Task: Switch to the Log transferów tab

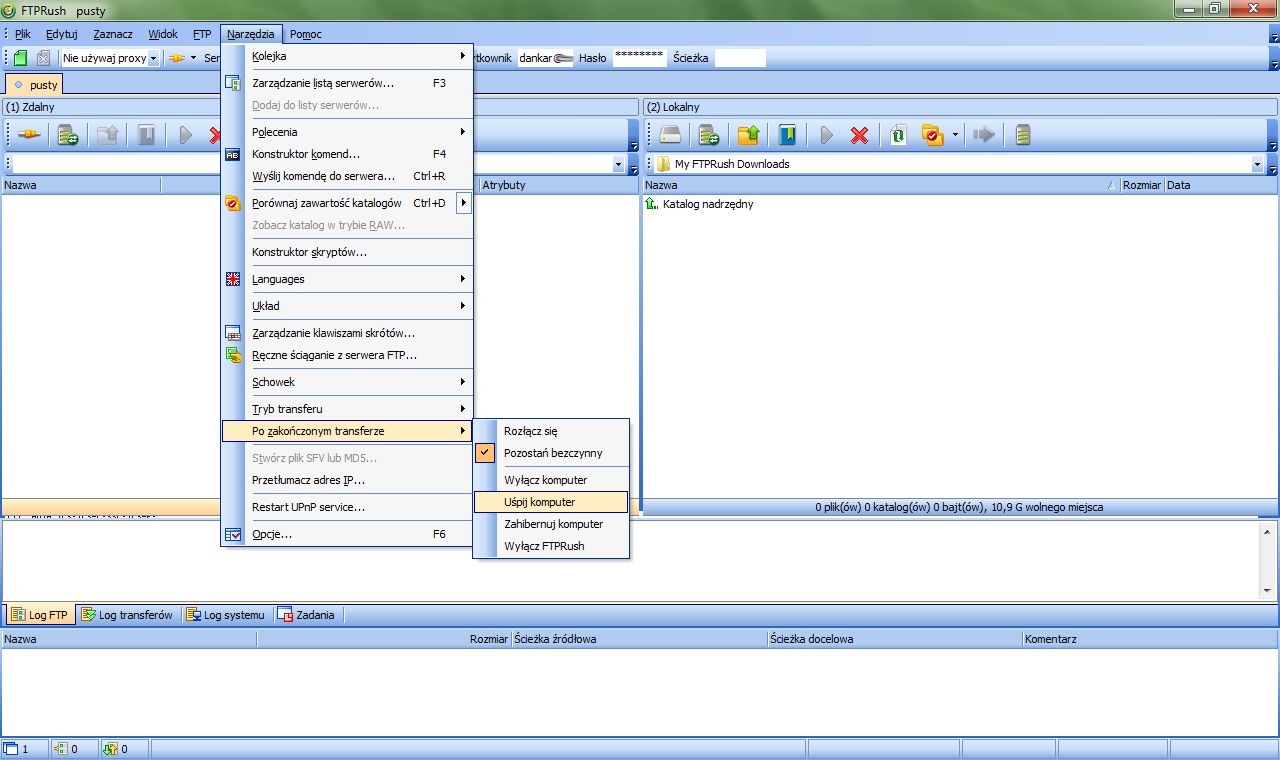Action: coord(127,615)
